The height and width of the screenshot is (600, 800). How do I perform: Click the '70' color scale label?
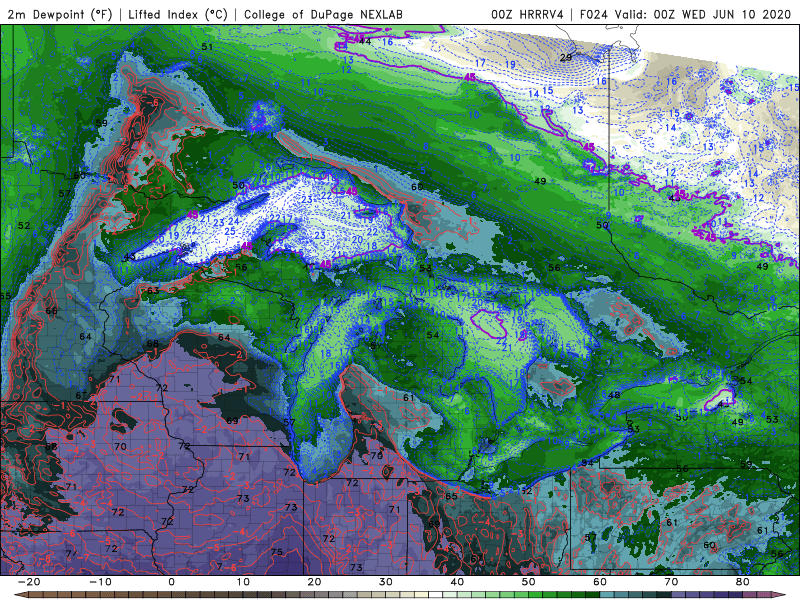[671, 582]
